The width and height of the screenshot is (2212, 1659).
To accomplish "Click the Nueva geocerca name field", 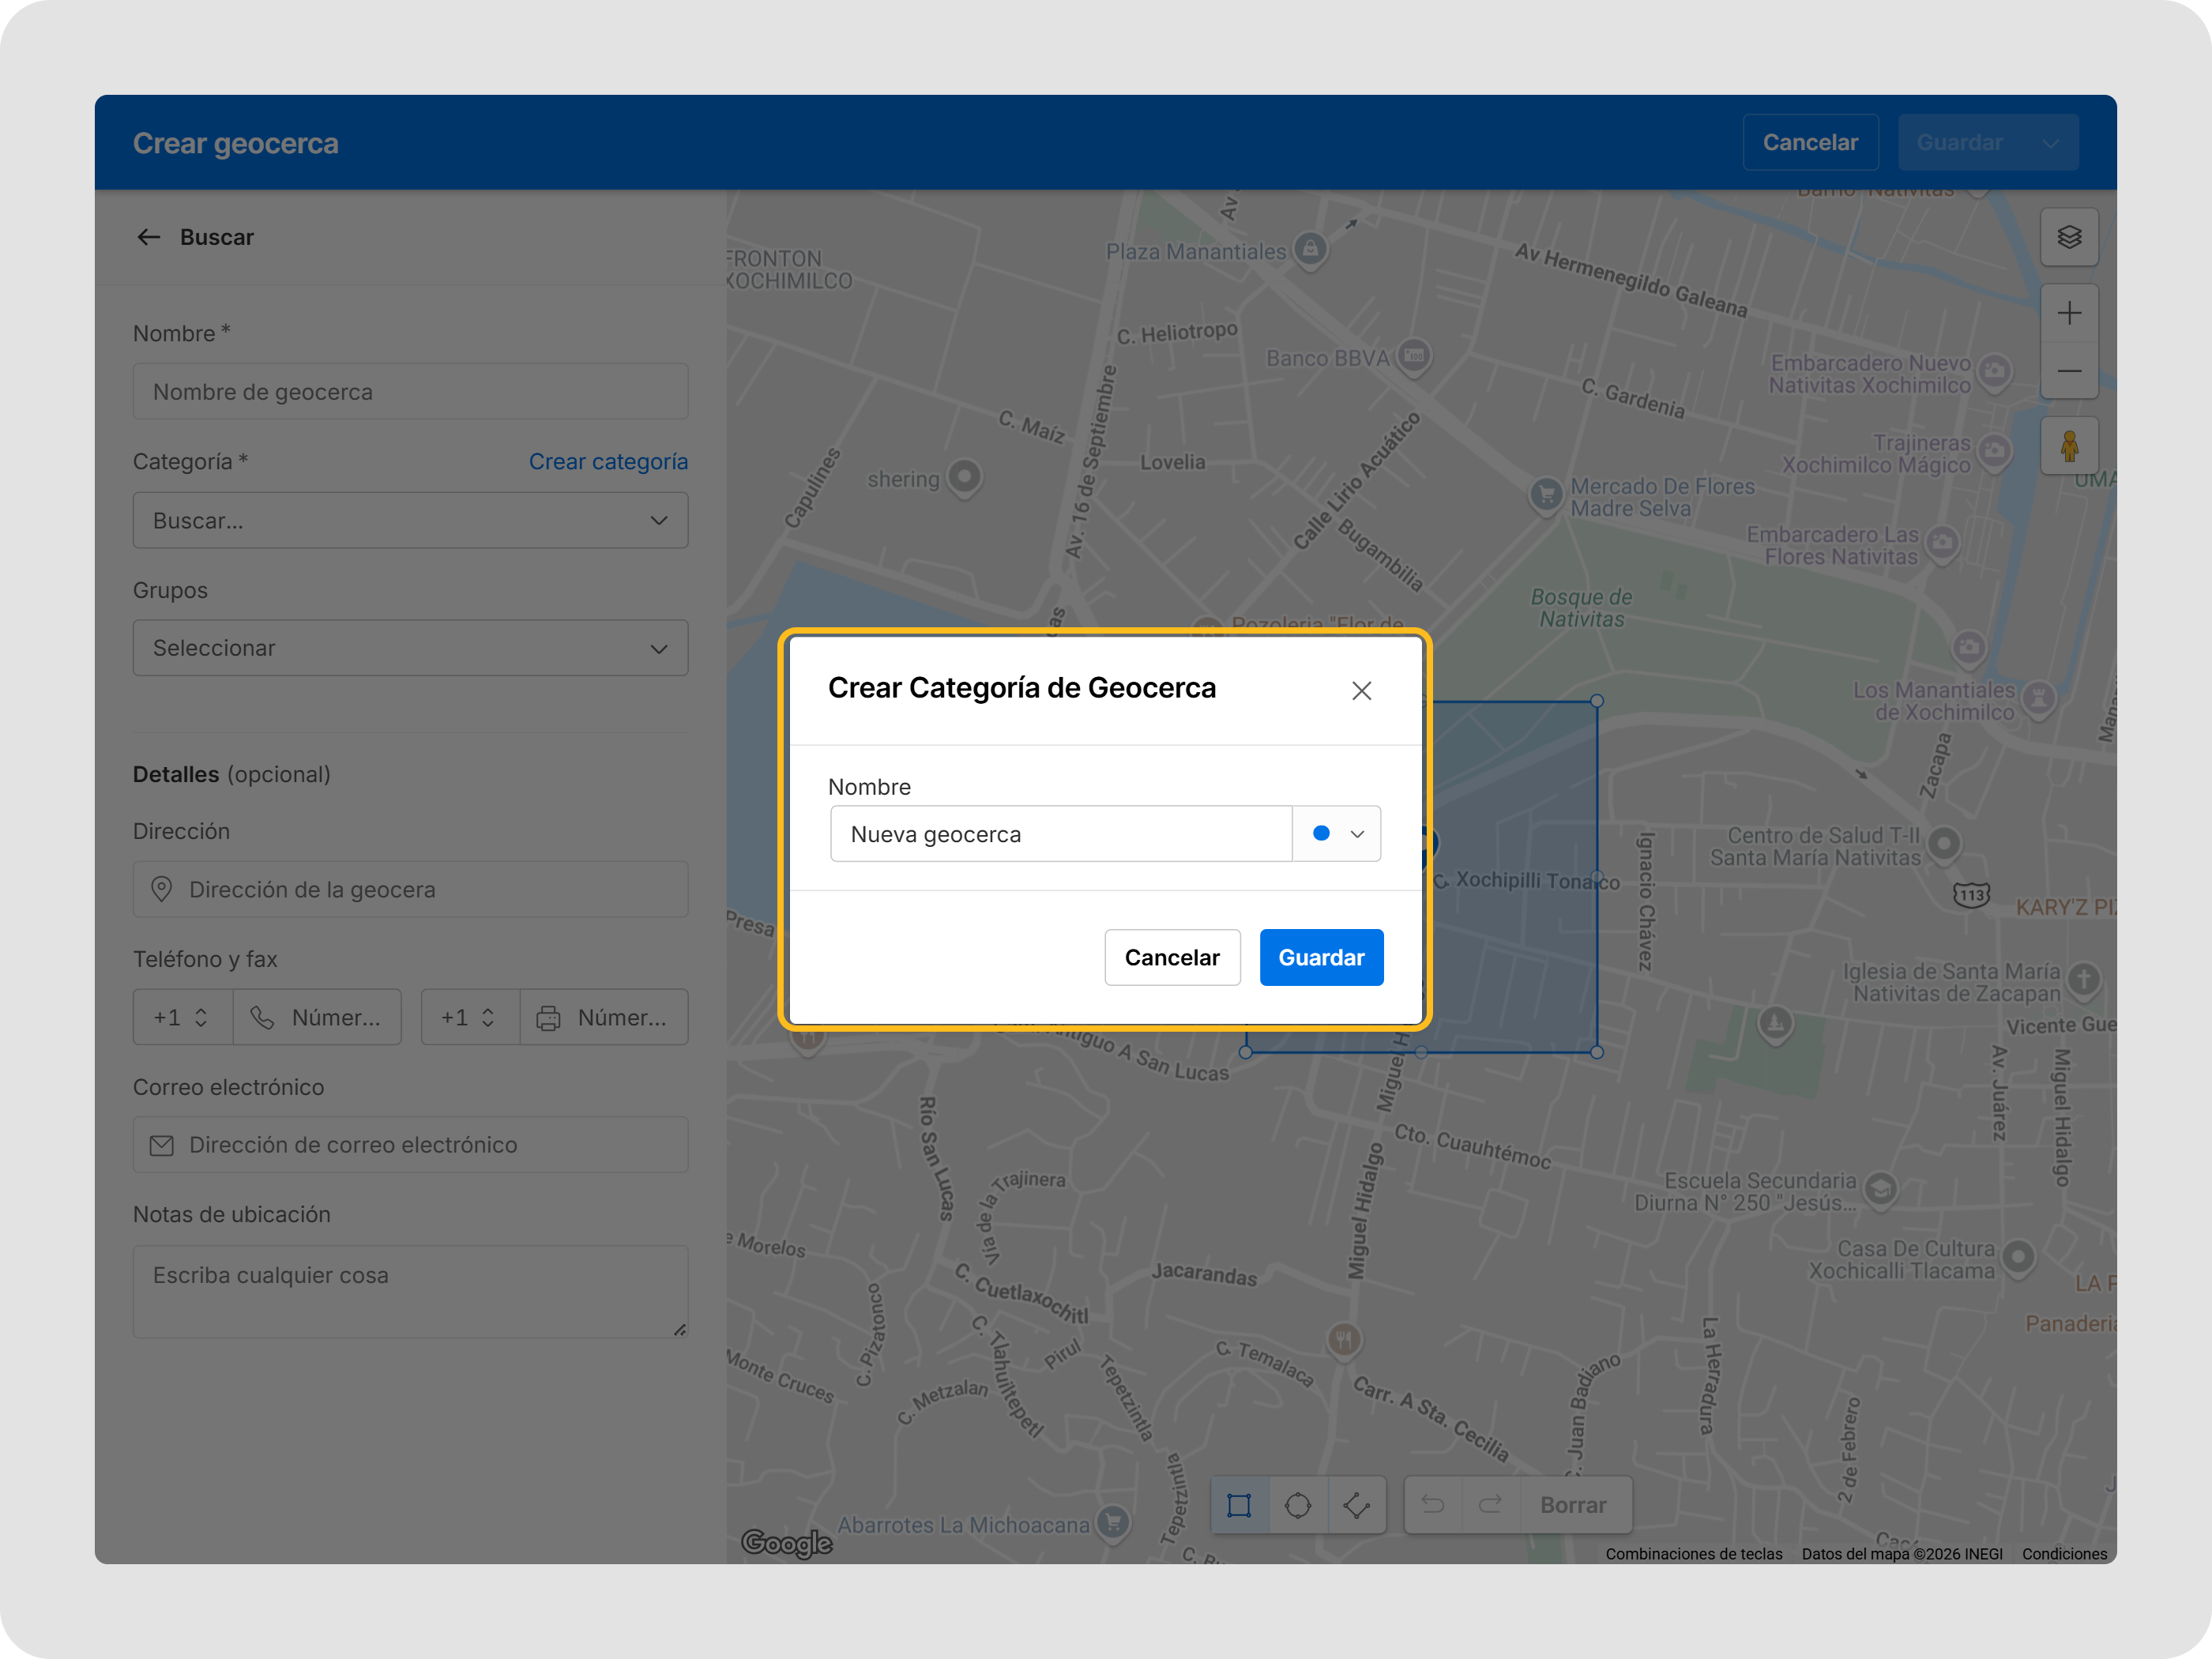I will pyautogui.click(x=1060, y=834).
